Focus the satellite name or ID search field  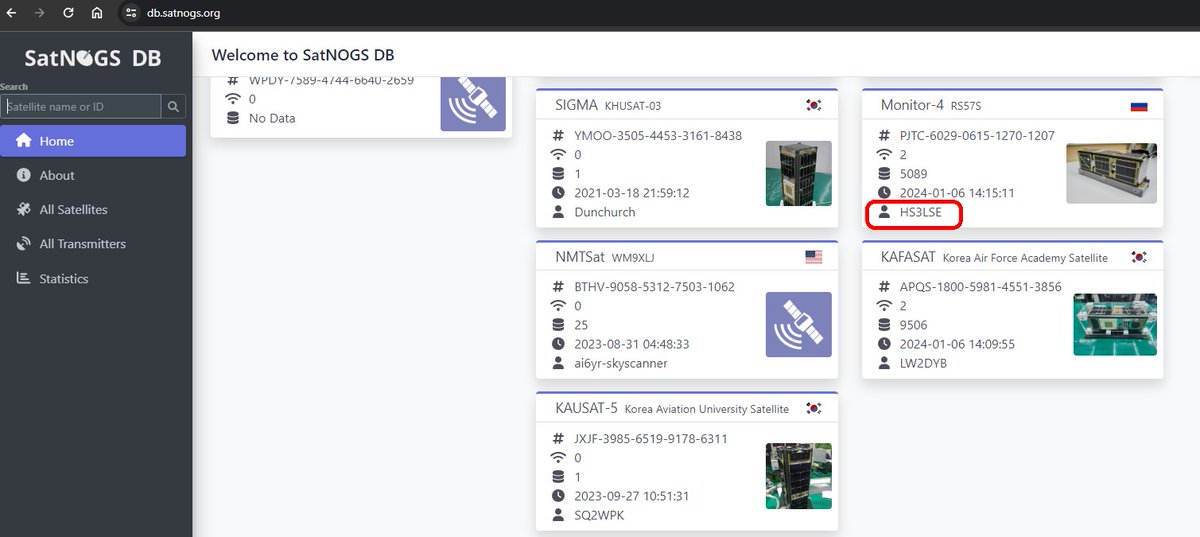pos(81,106)
